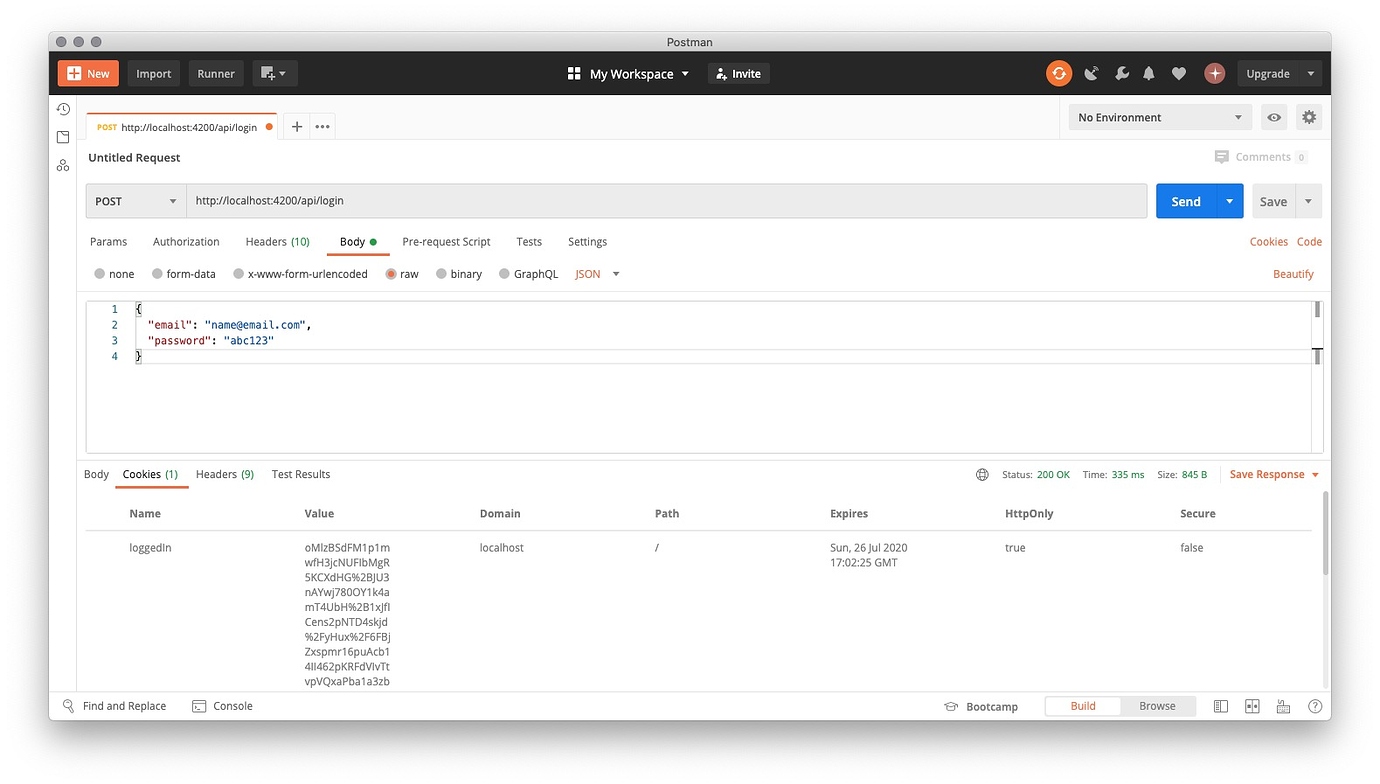This screenshot has height=784, width=1380.
Task: Open History from sidebar clock icon
Action: [63, 109]
